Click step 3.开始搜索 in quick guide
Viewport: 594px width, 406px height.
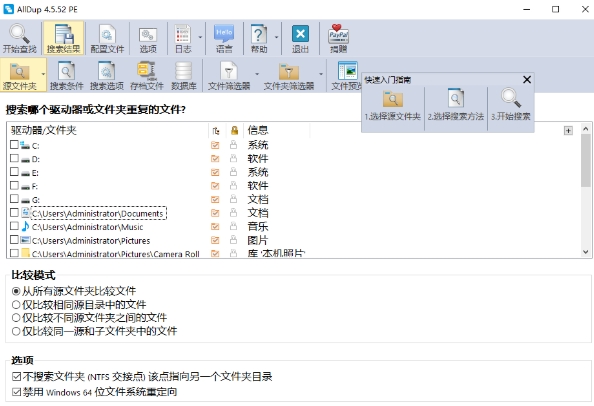[511, 105]
